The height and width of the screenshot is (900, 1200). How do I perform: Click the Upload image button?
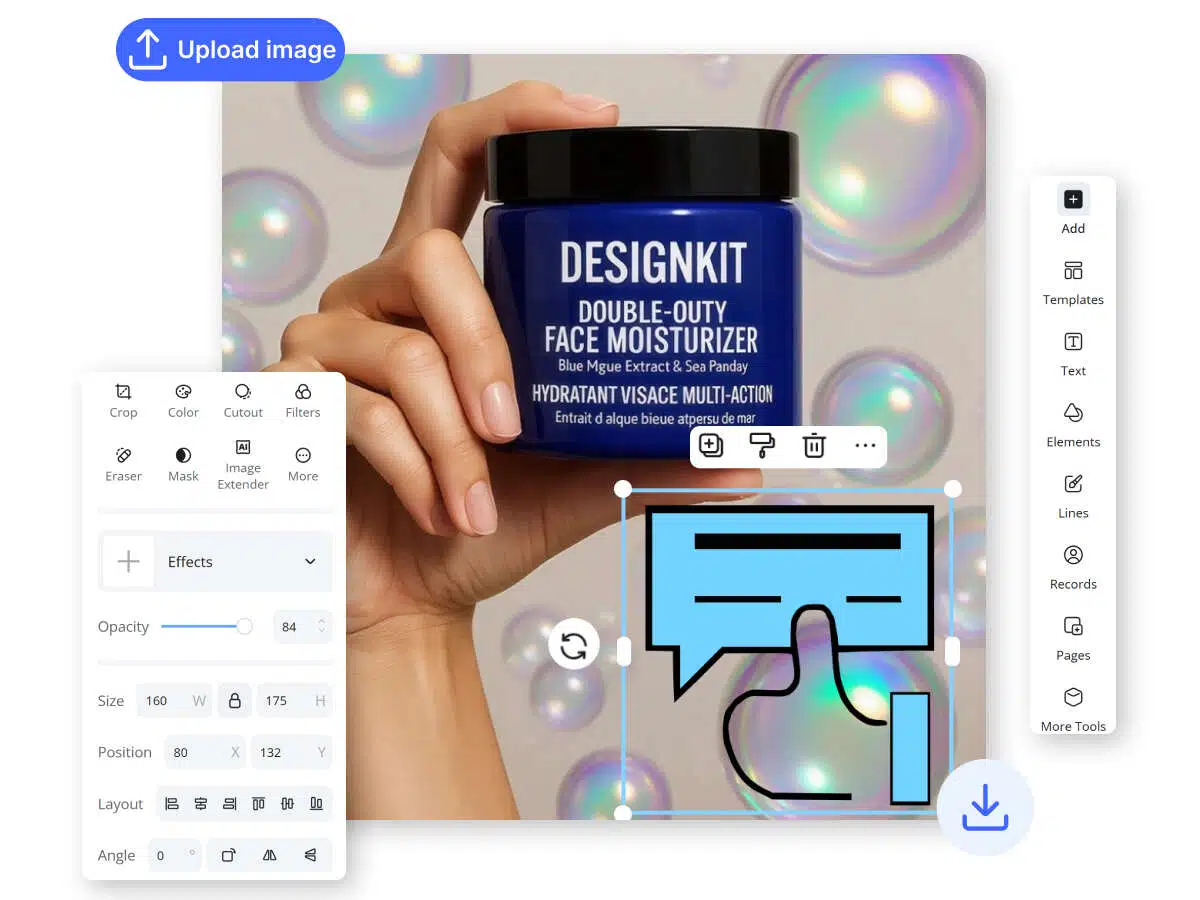230,49
